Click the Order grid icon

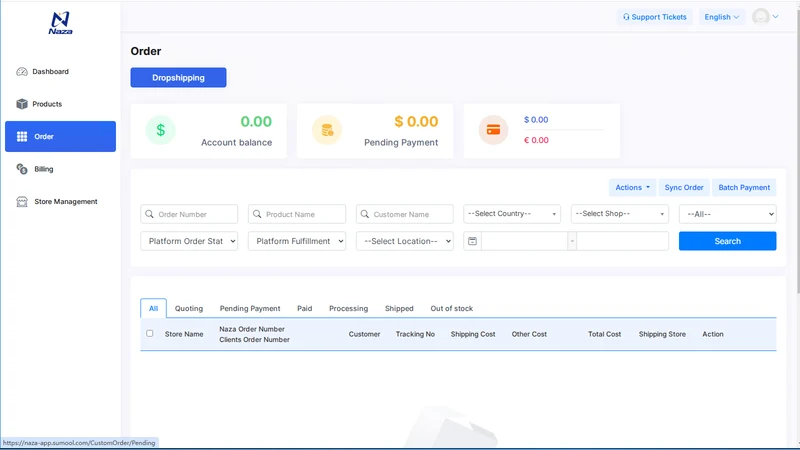click(x=21, y=136)
